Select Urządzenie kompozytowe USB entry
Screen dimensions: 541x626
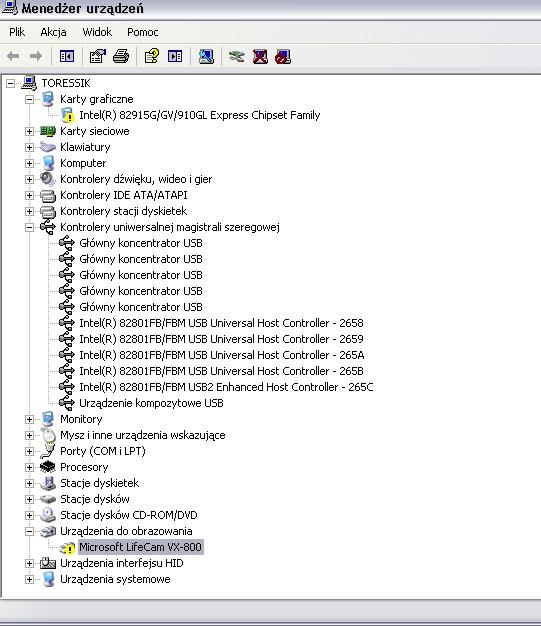click(x=151, y=403)
